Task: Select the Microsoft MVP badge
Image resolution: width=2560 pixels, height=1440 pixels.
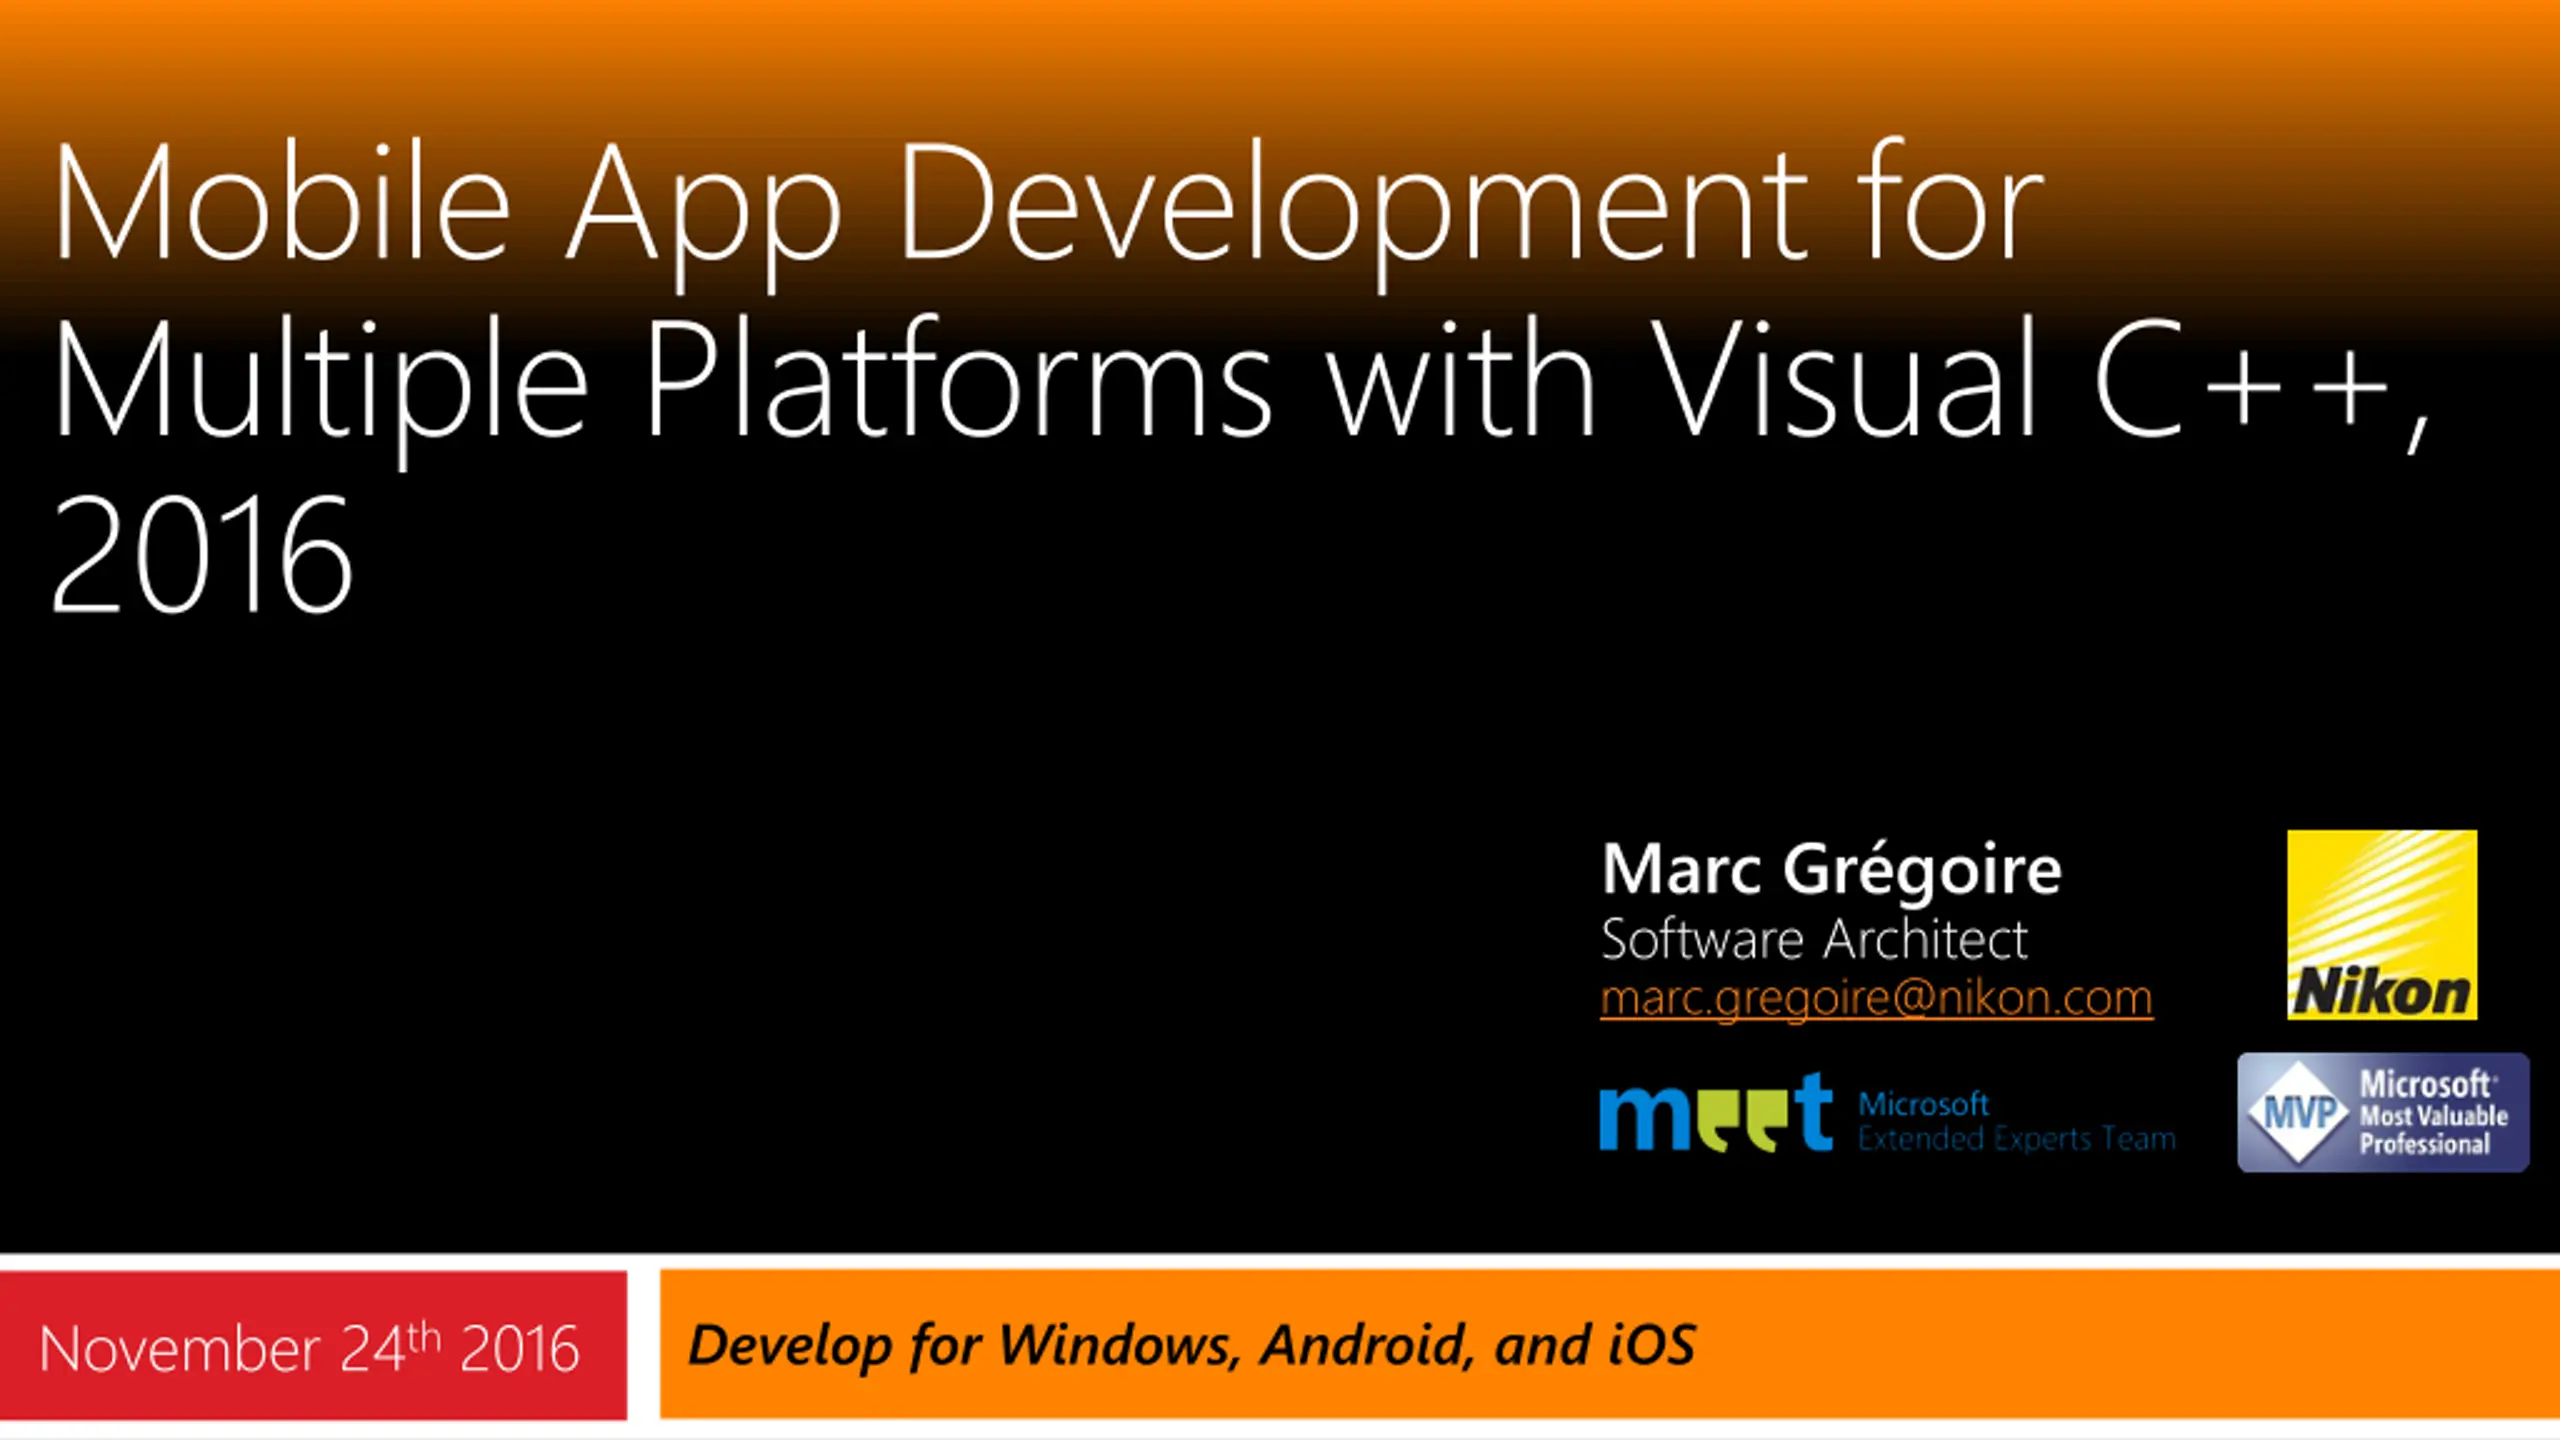Action: (2383, 1112)
